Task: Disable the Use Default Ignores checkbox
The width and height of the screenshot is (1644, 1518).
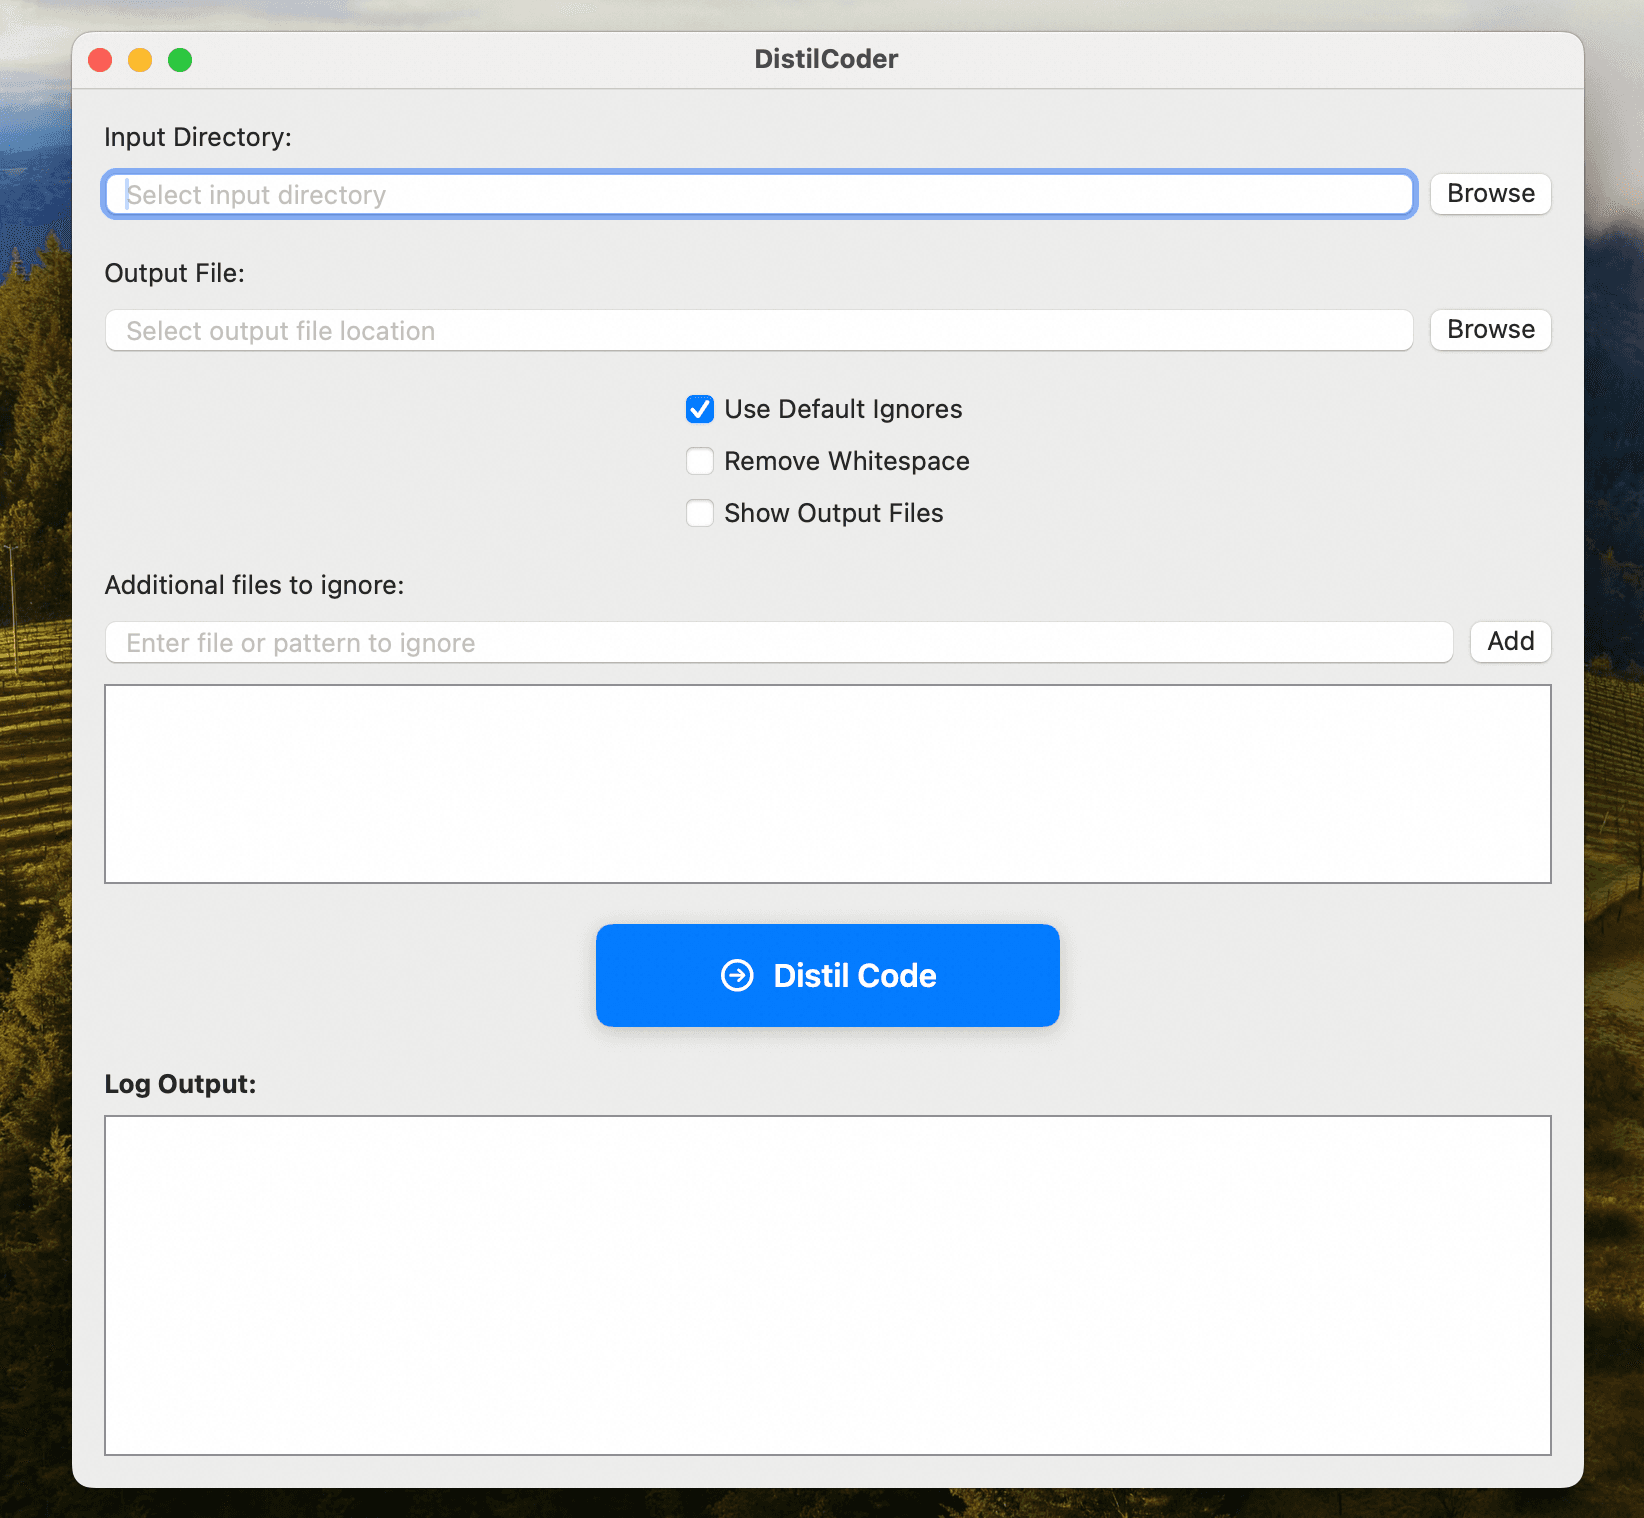Action: tap(700, 409)
